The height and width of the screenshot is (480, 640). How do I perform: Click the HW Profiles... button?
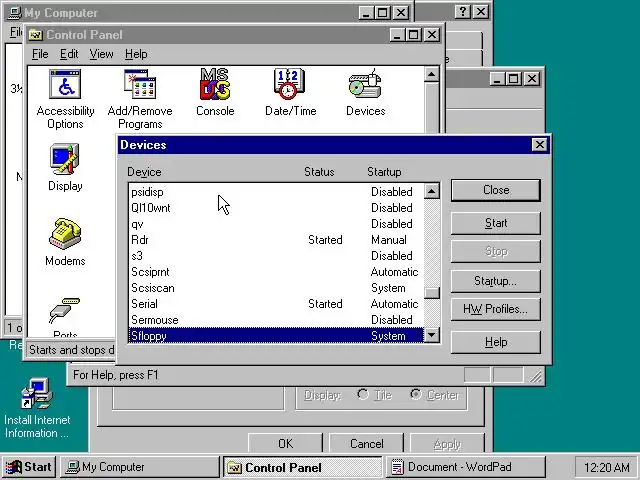496,309
